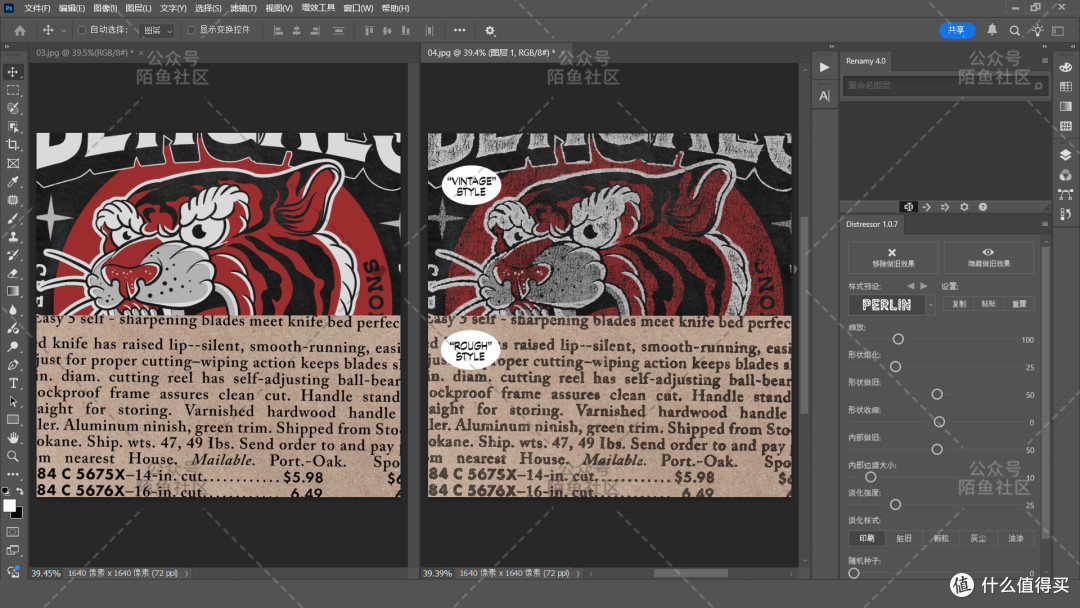Image resolution: width=1080 pixels, height=608 pixels.
Task: Click the play actions panel icon
Action: [824, 67]
